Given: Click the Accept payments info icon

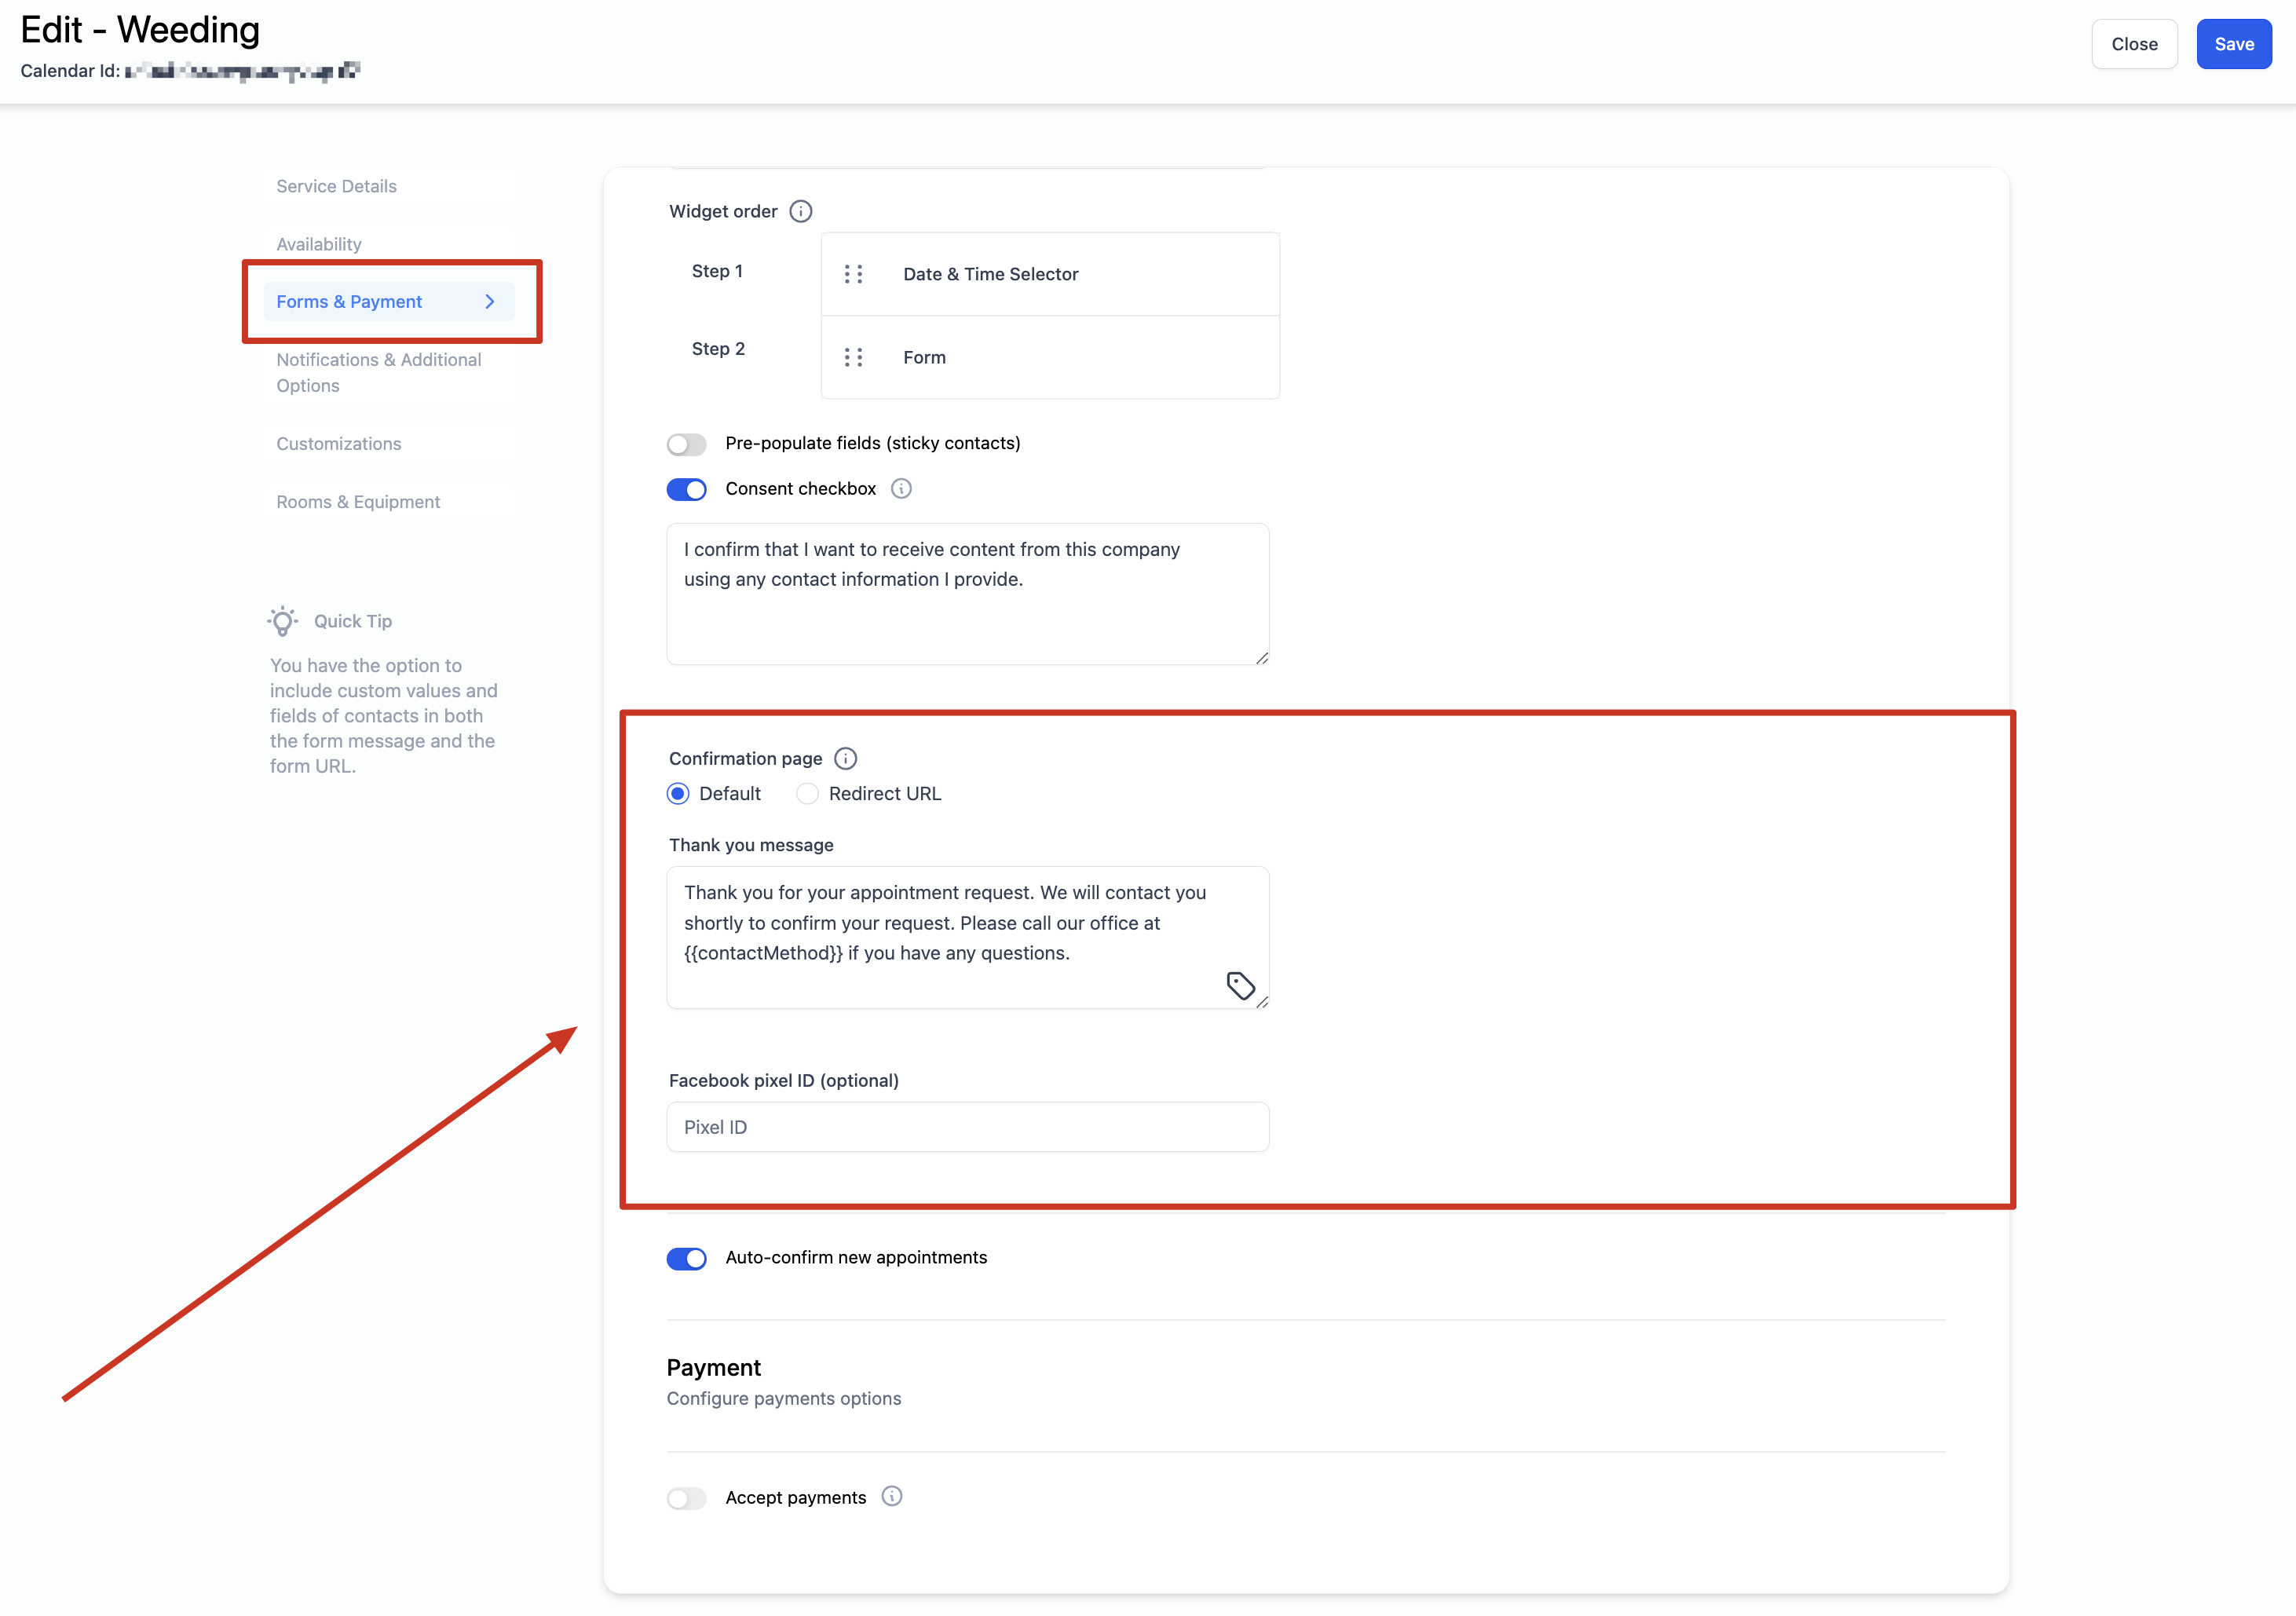Looking at the screenshot, I should click(892, 1496).
